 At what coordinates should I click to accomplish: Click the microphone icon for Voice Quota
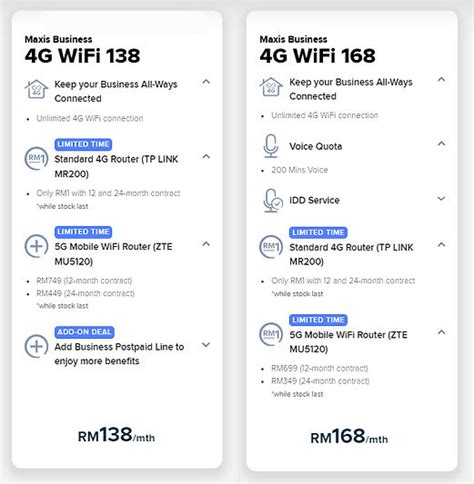[271, 146]
